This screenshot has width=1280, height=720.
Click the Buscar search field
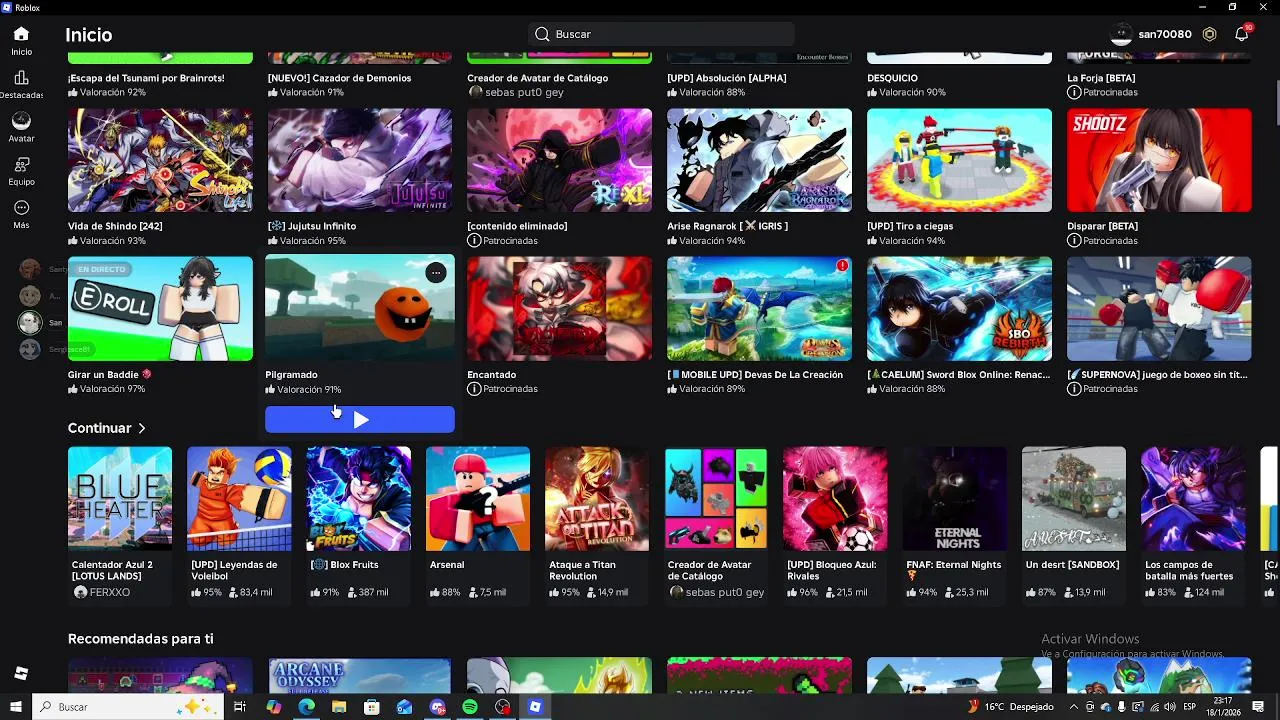[x=661, y=34]
